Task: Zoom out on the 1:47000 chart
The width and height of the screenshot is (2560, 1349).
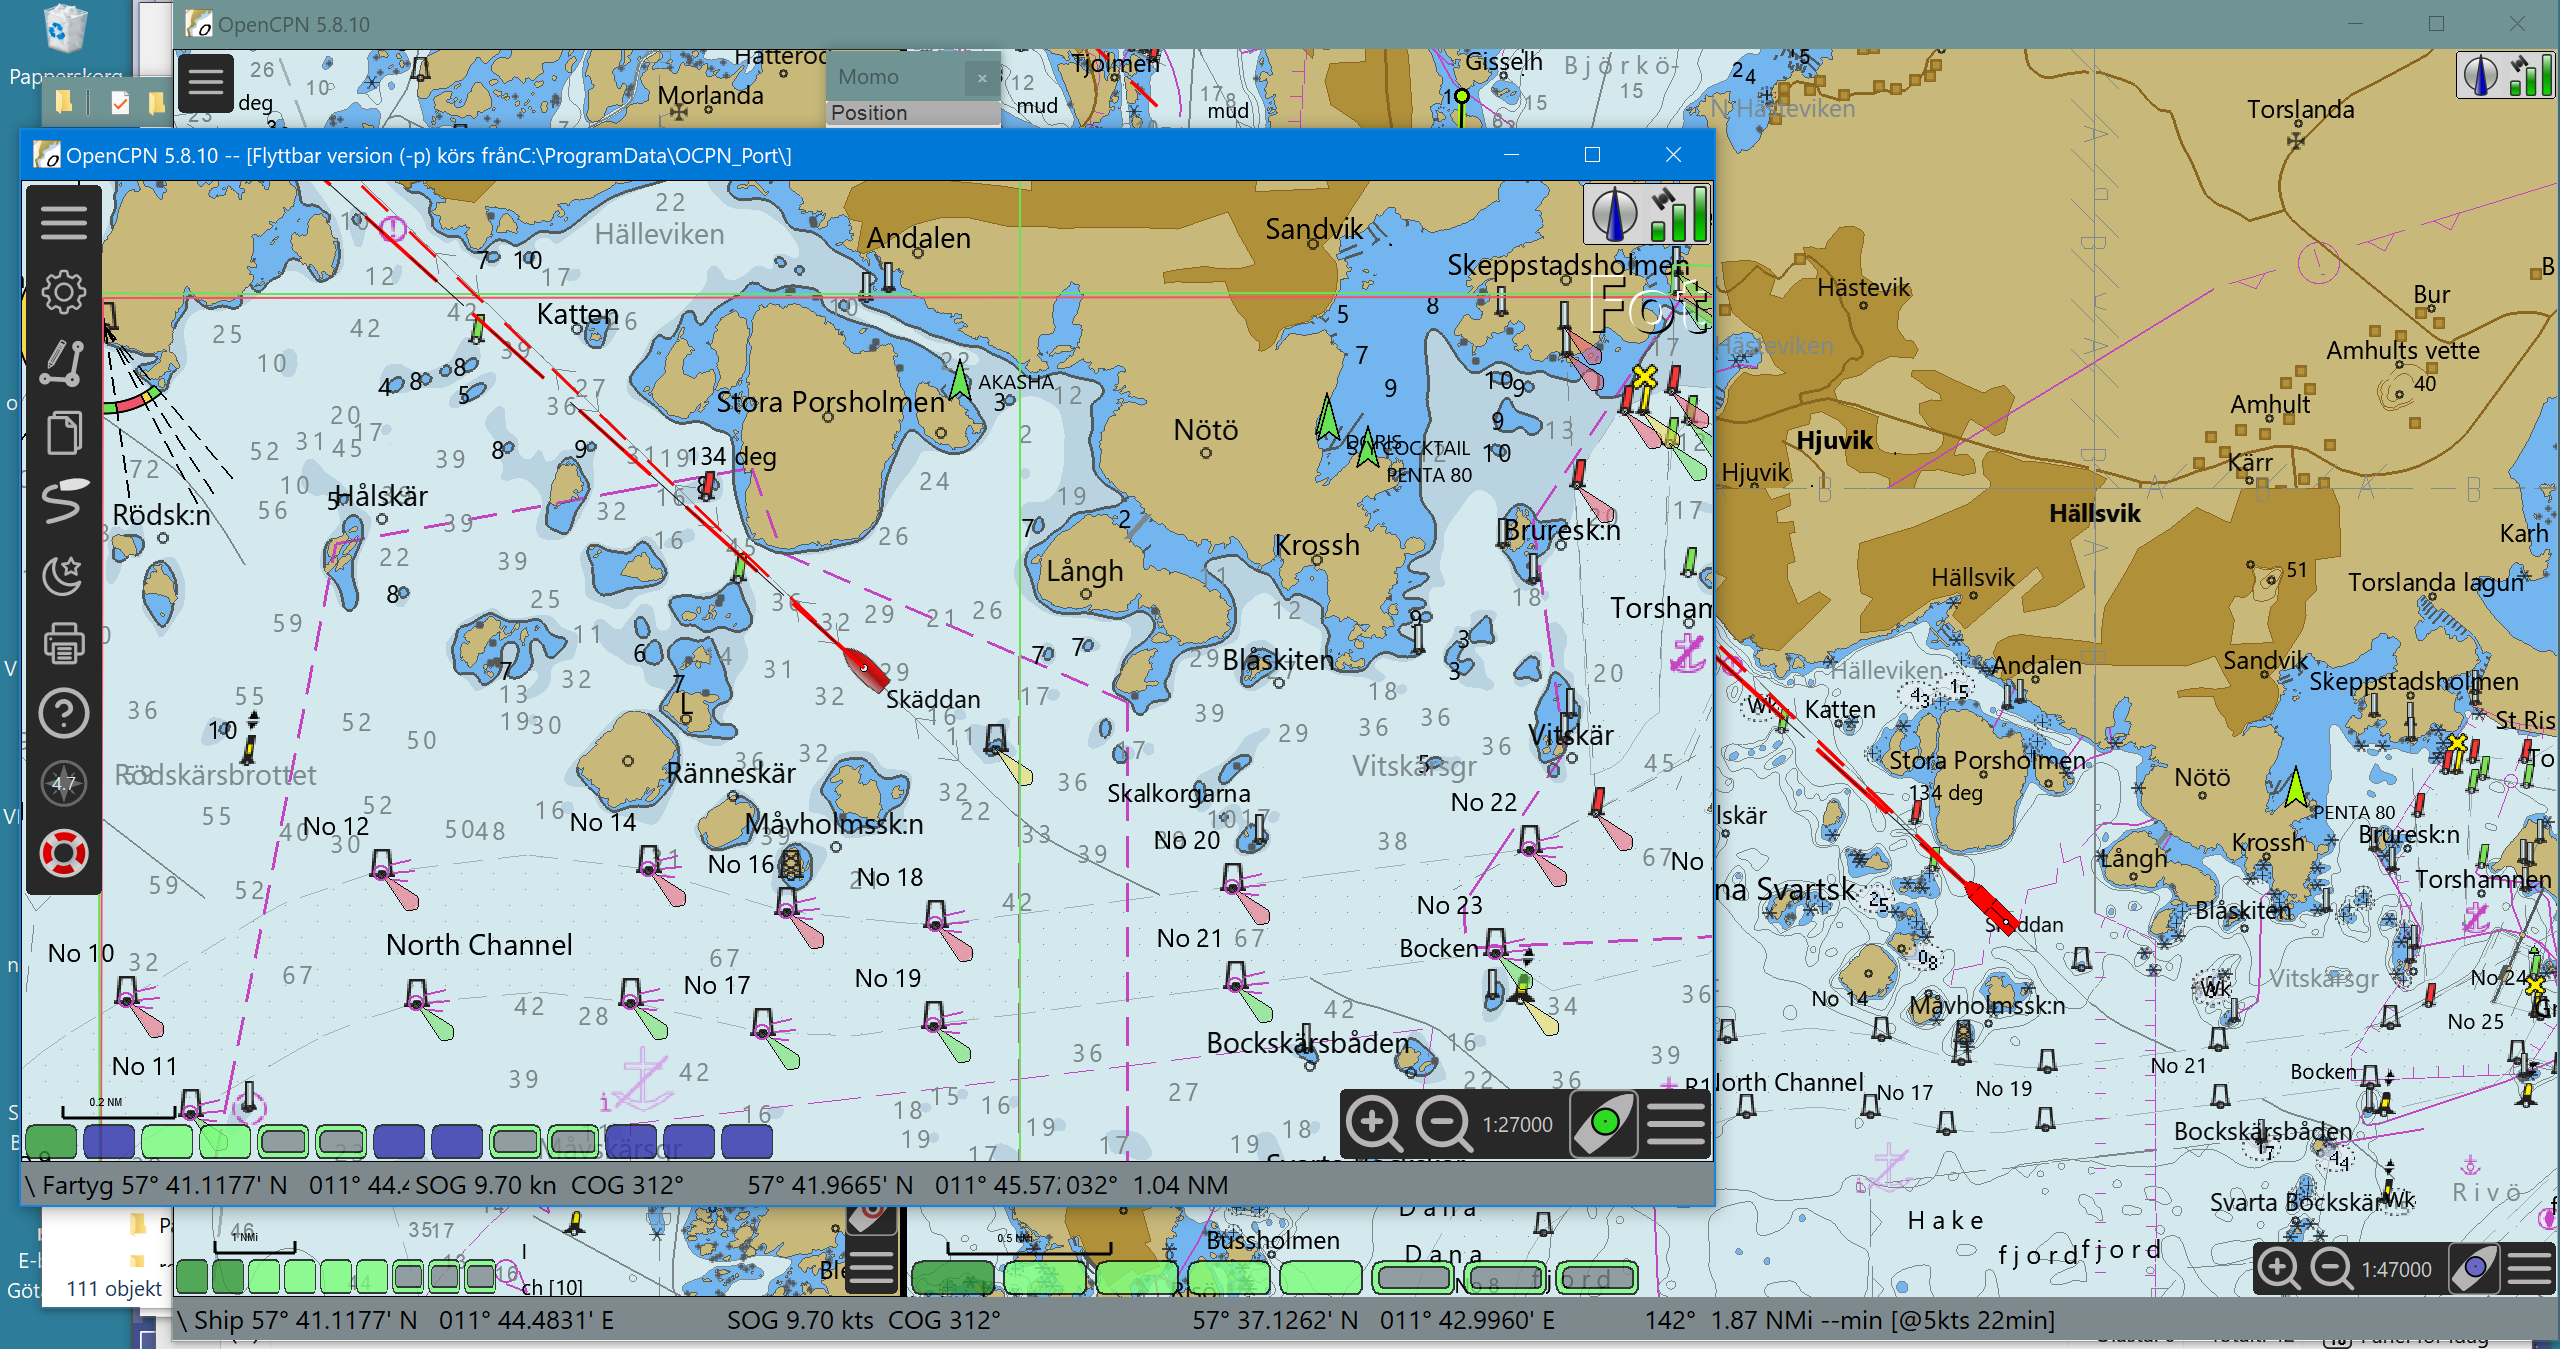Action: [2332, 1269]
